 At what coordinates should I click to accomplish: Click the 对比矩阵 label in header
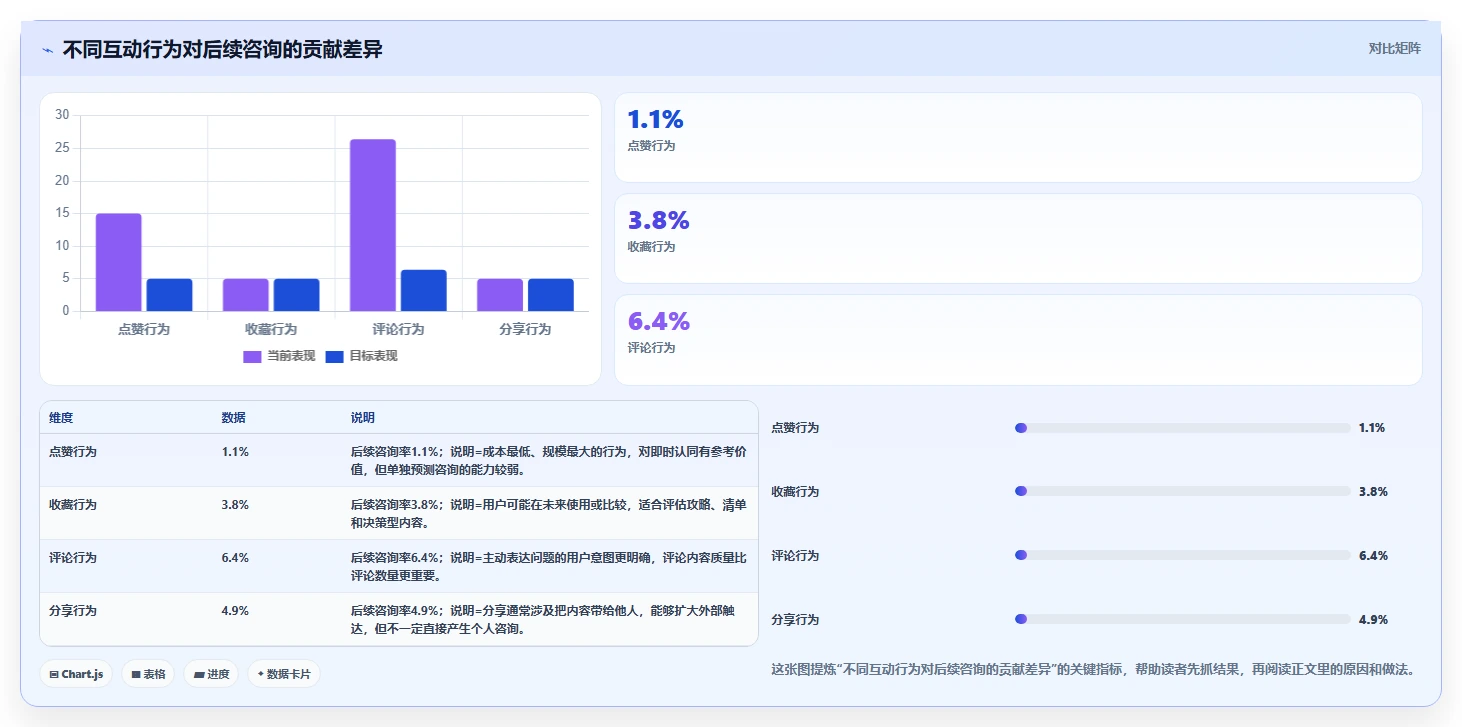(x=1394, y=48)
